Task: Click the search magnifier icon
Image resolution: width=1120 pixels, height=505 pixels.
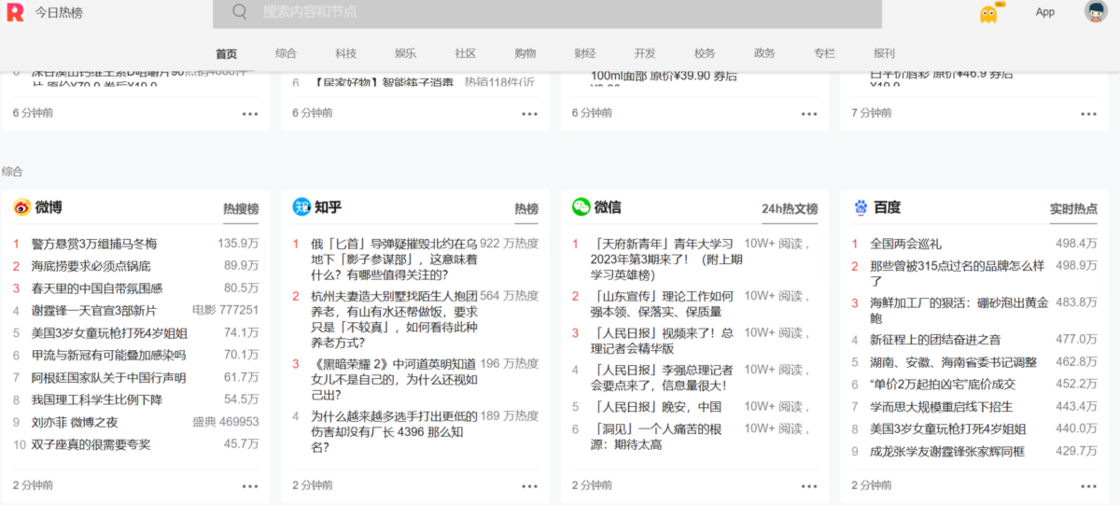Action: tap(240, 11)
